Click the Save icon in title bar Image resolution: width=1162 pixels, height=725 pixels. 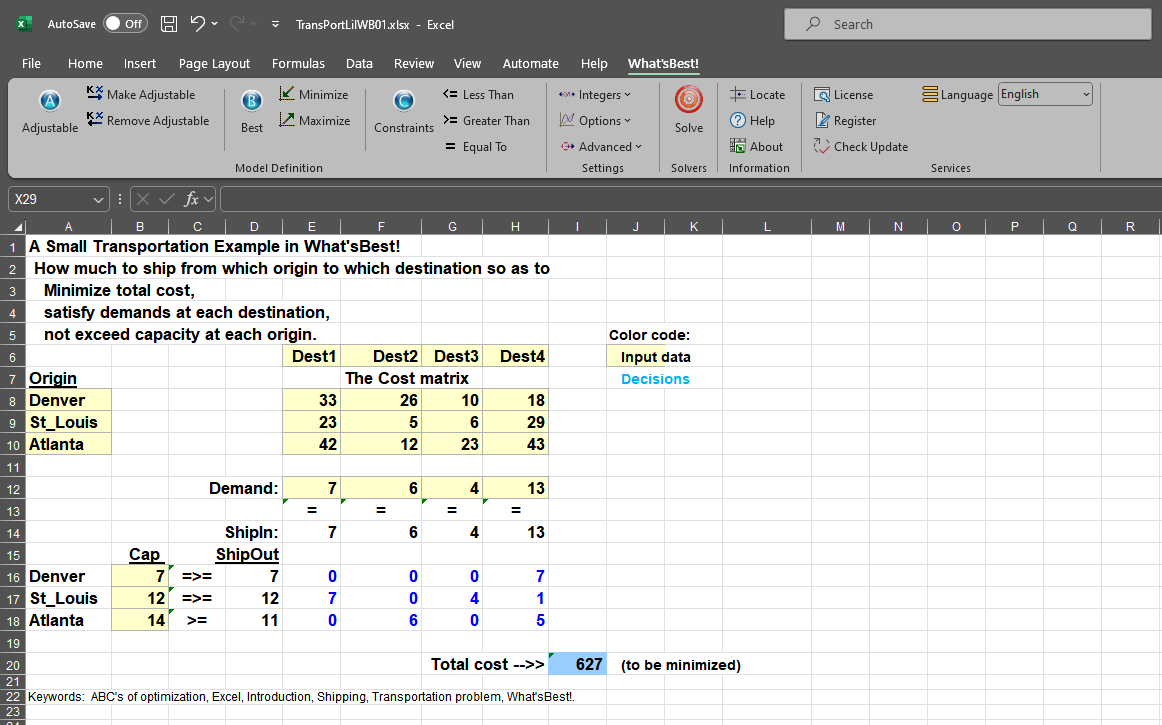pyautogui.click(x=169, y=24)
